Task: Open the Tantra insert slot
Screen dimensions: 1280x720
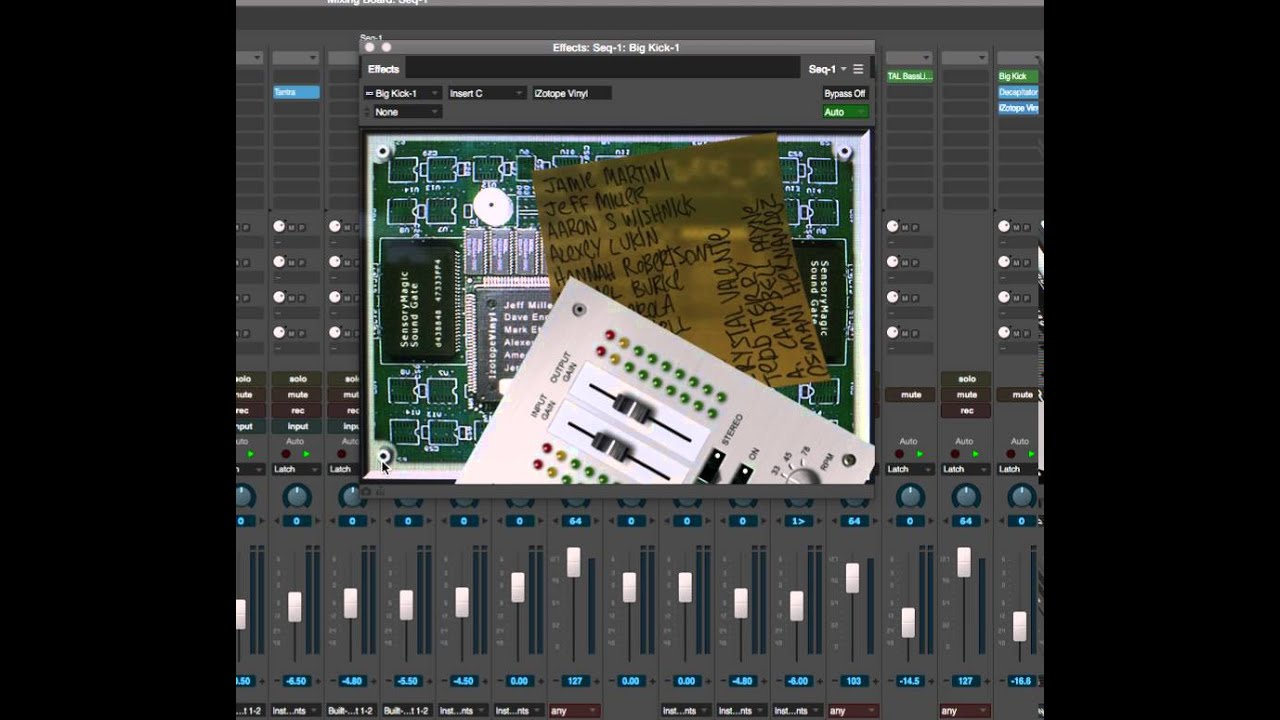Action: [x=297, y=92]
